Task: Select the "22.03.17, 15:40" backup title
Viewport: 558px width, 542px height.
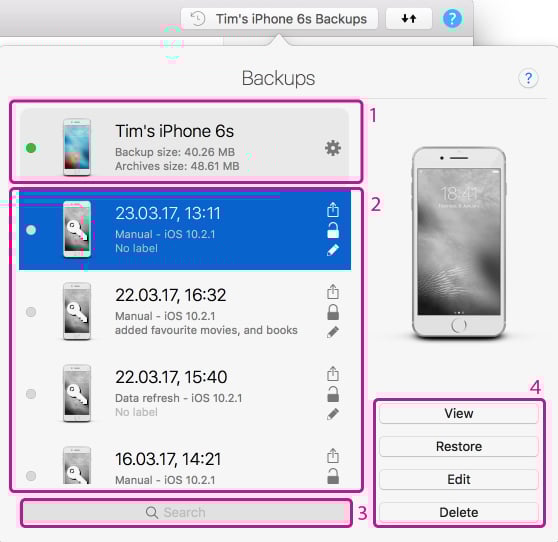Action: [x=171, y=377]
